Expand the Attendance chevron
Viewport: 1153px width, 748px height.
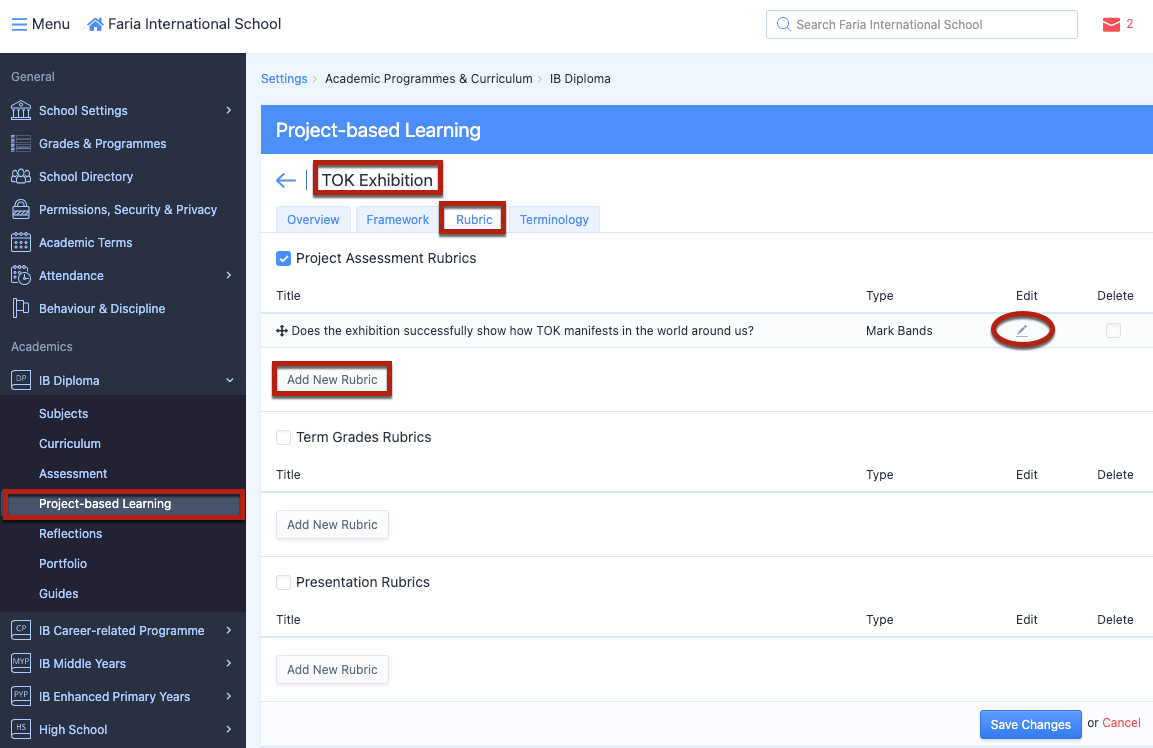click(229, 275)
